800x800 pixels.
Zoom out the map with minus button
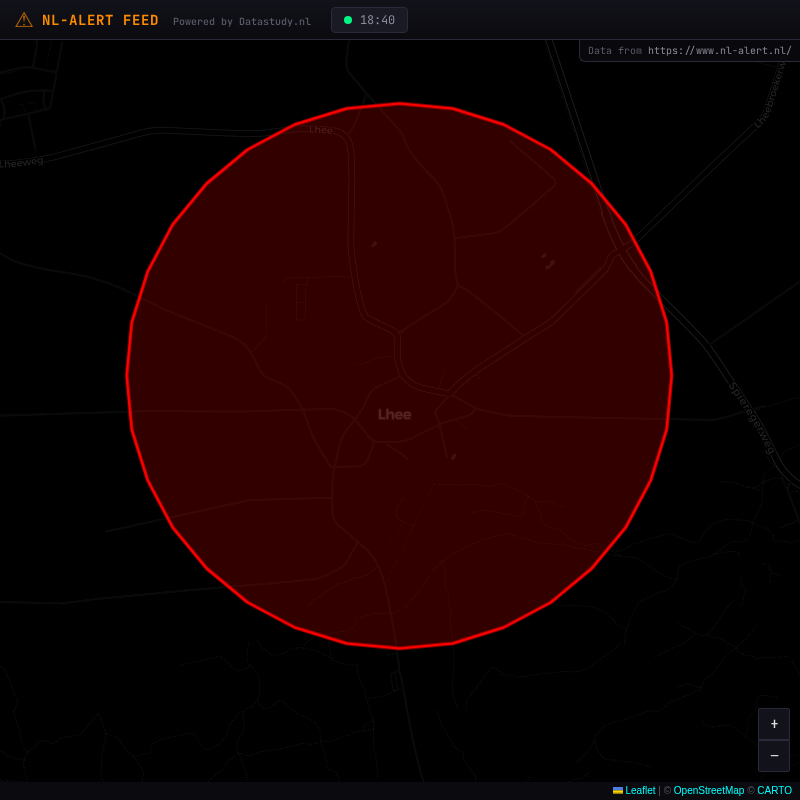pos(774,756)
